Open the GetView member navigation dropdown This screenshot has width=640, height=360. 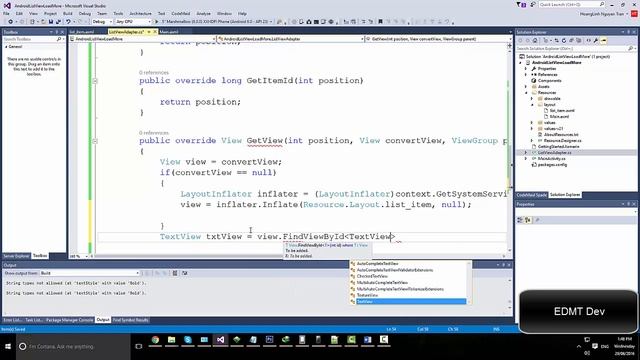click(438, 39)
